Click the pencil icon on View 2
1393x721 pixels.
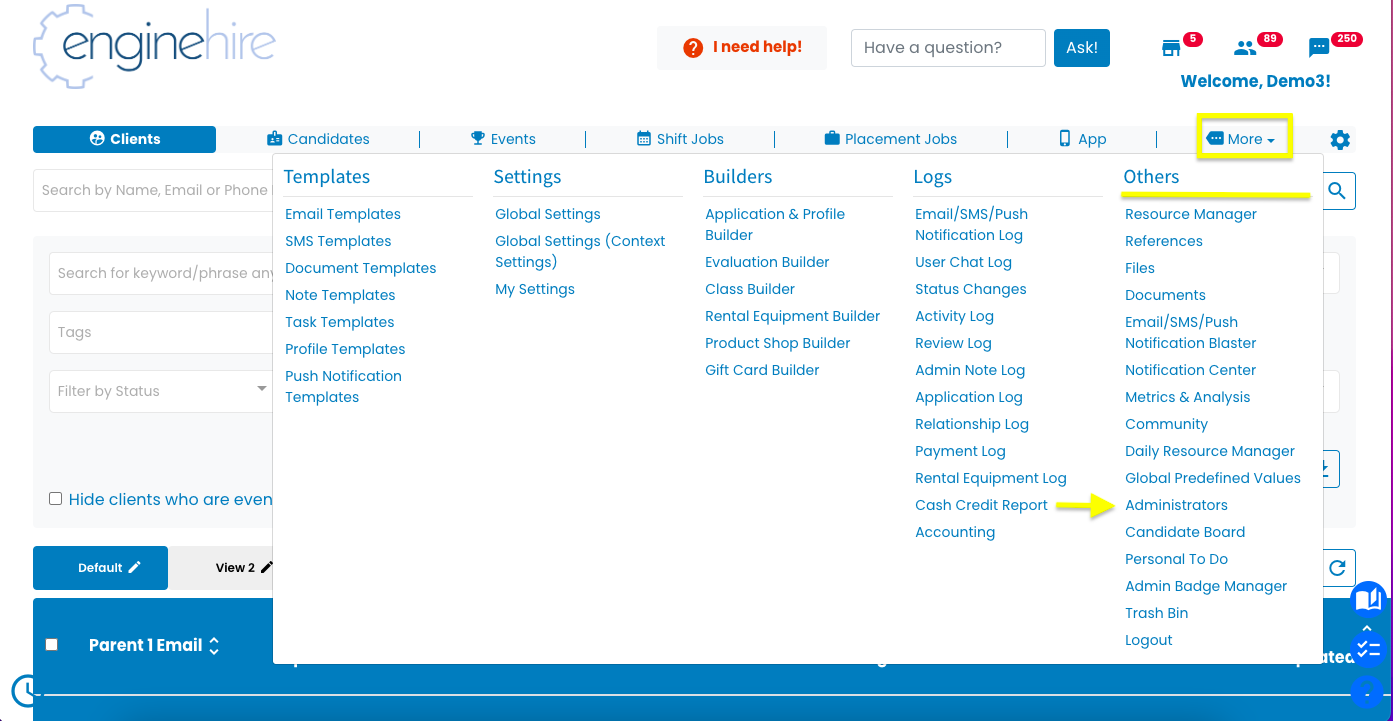267,567
